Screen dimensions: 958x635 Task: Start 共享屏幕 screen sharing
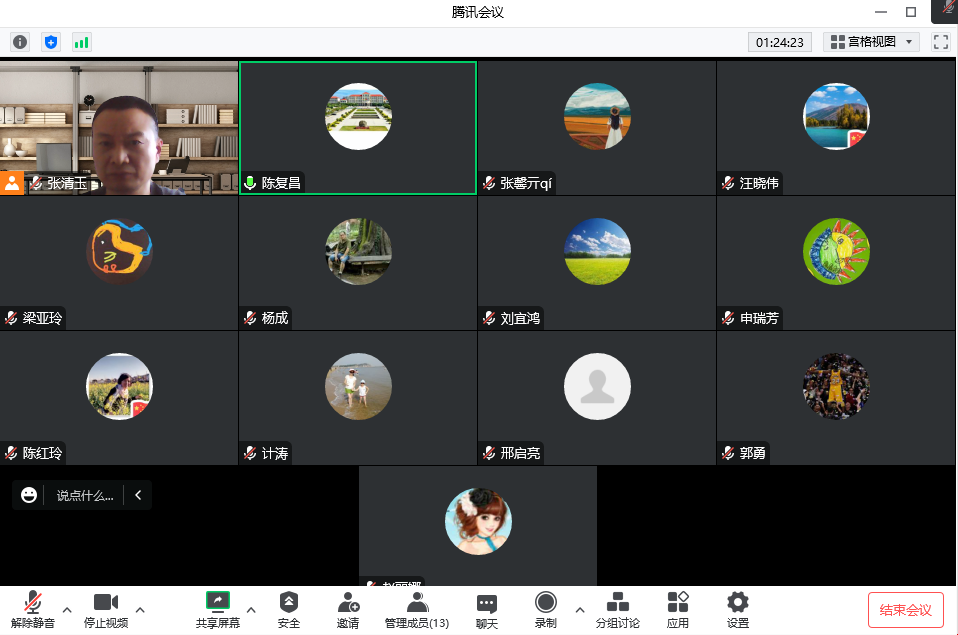point(217,609)
